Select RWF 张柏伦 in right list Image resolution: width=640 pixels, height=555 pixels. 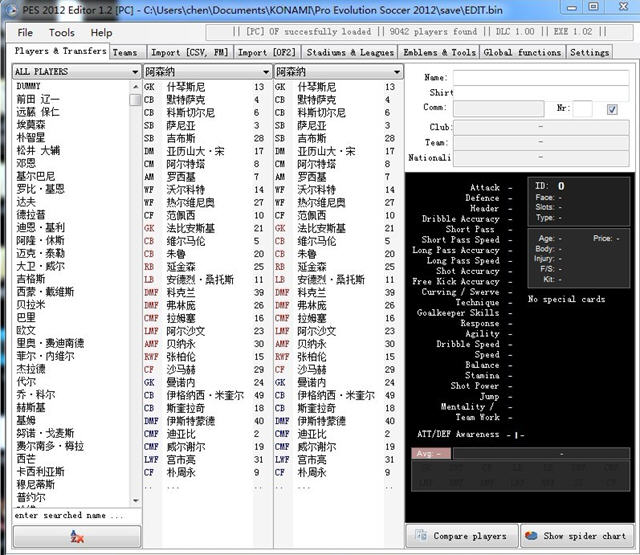pyautogui.click(x=338, y=357)
